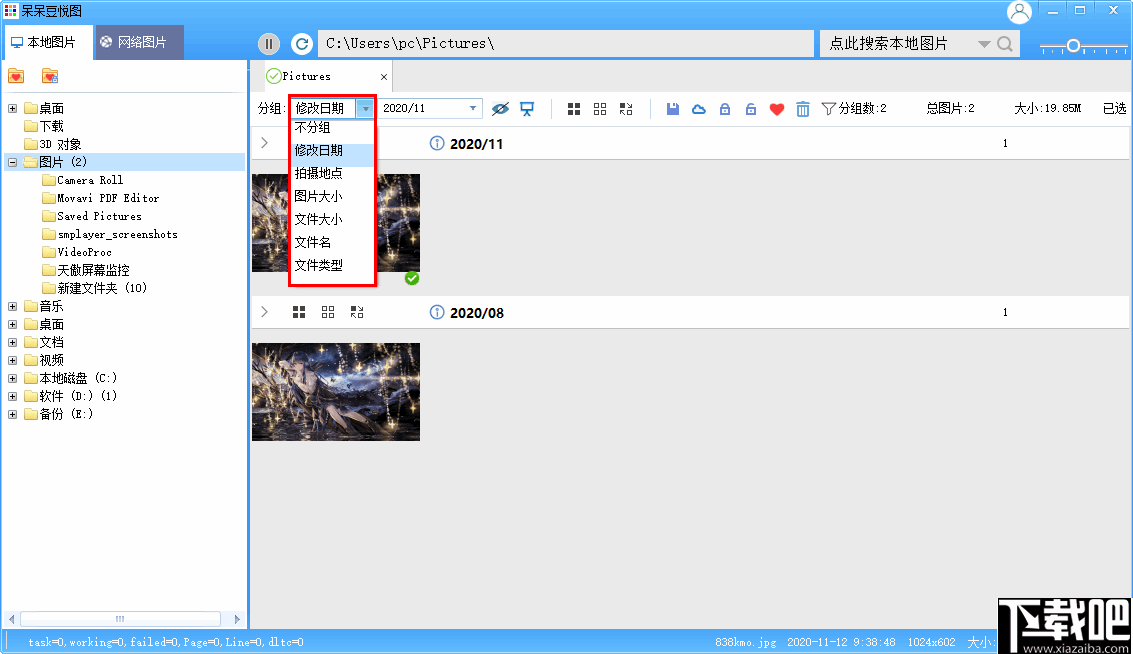Click the favorites folder icon with heart
Image resolution: width=1133 pixels, height=654 pixels.
(x=16, y=76)
